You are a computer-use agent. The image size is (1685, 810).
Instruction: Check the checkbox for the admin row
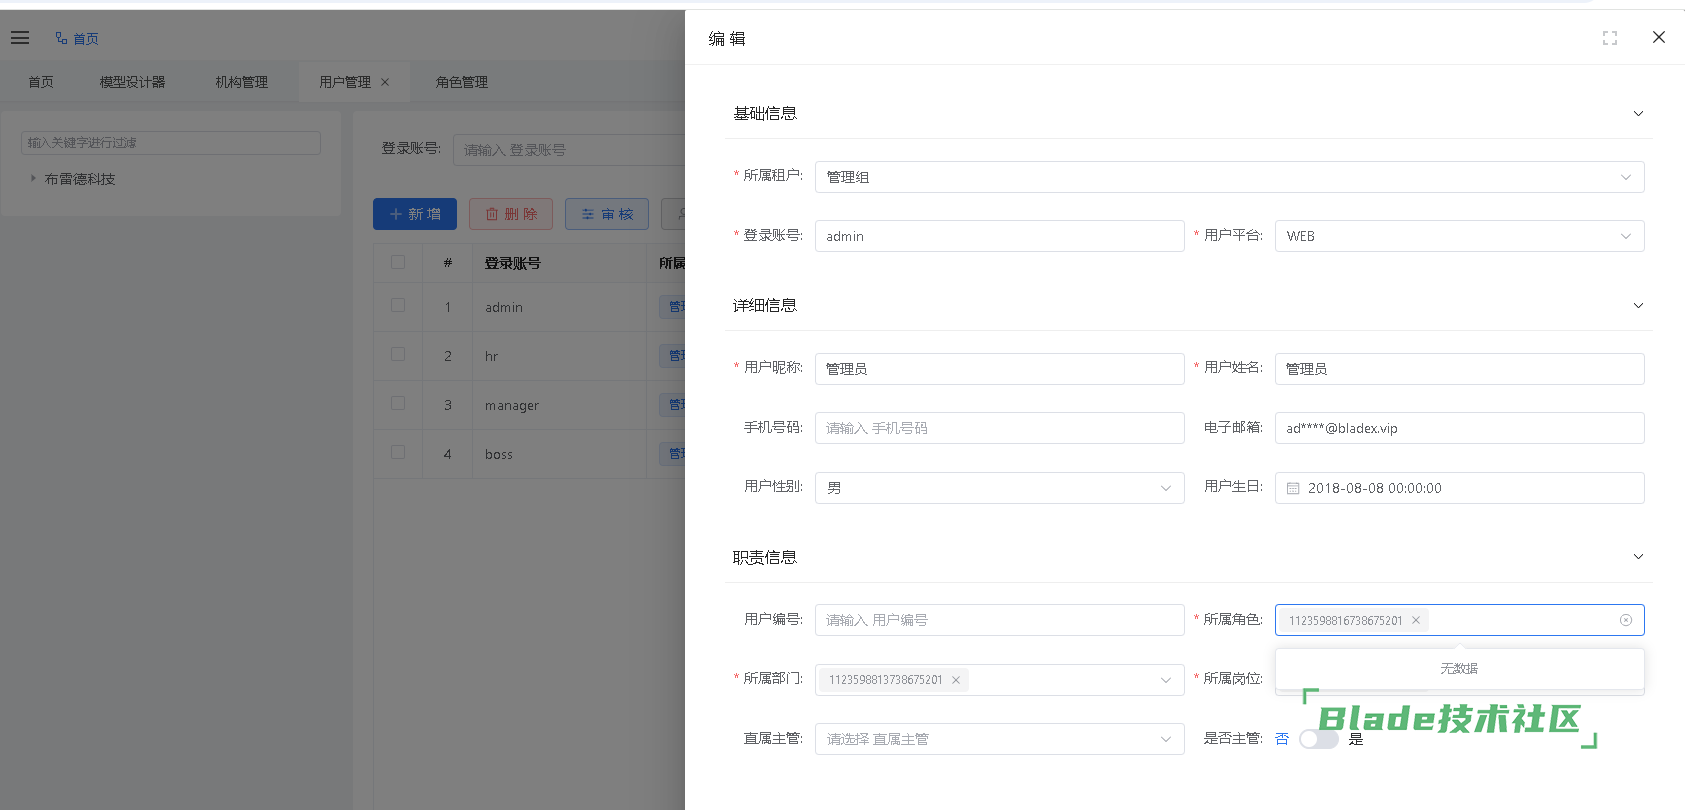tap(398, 305)
